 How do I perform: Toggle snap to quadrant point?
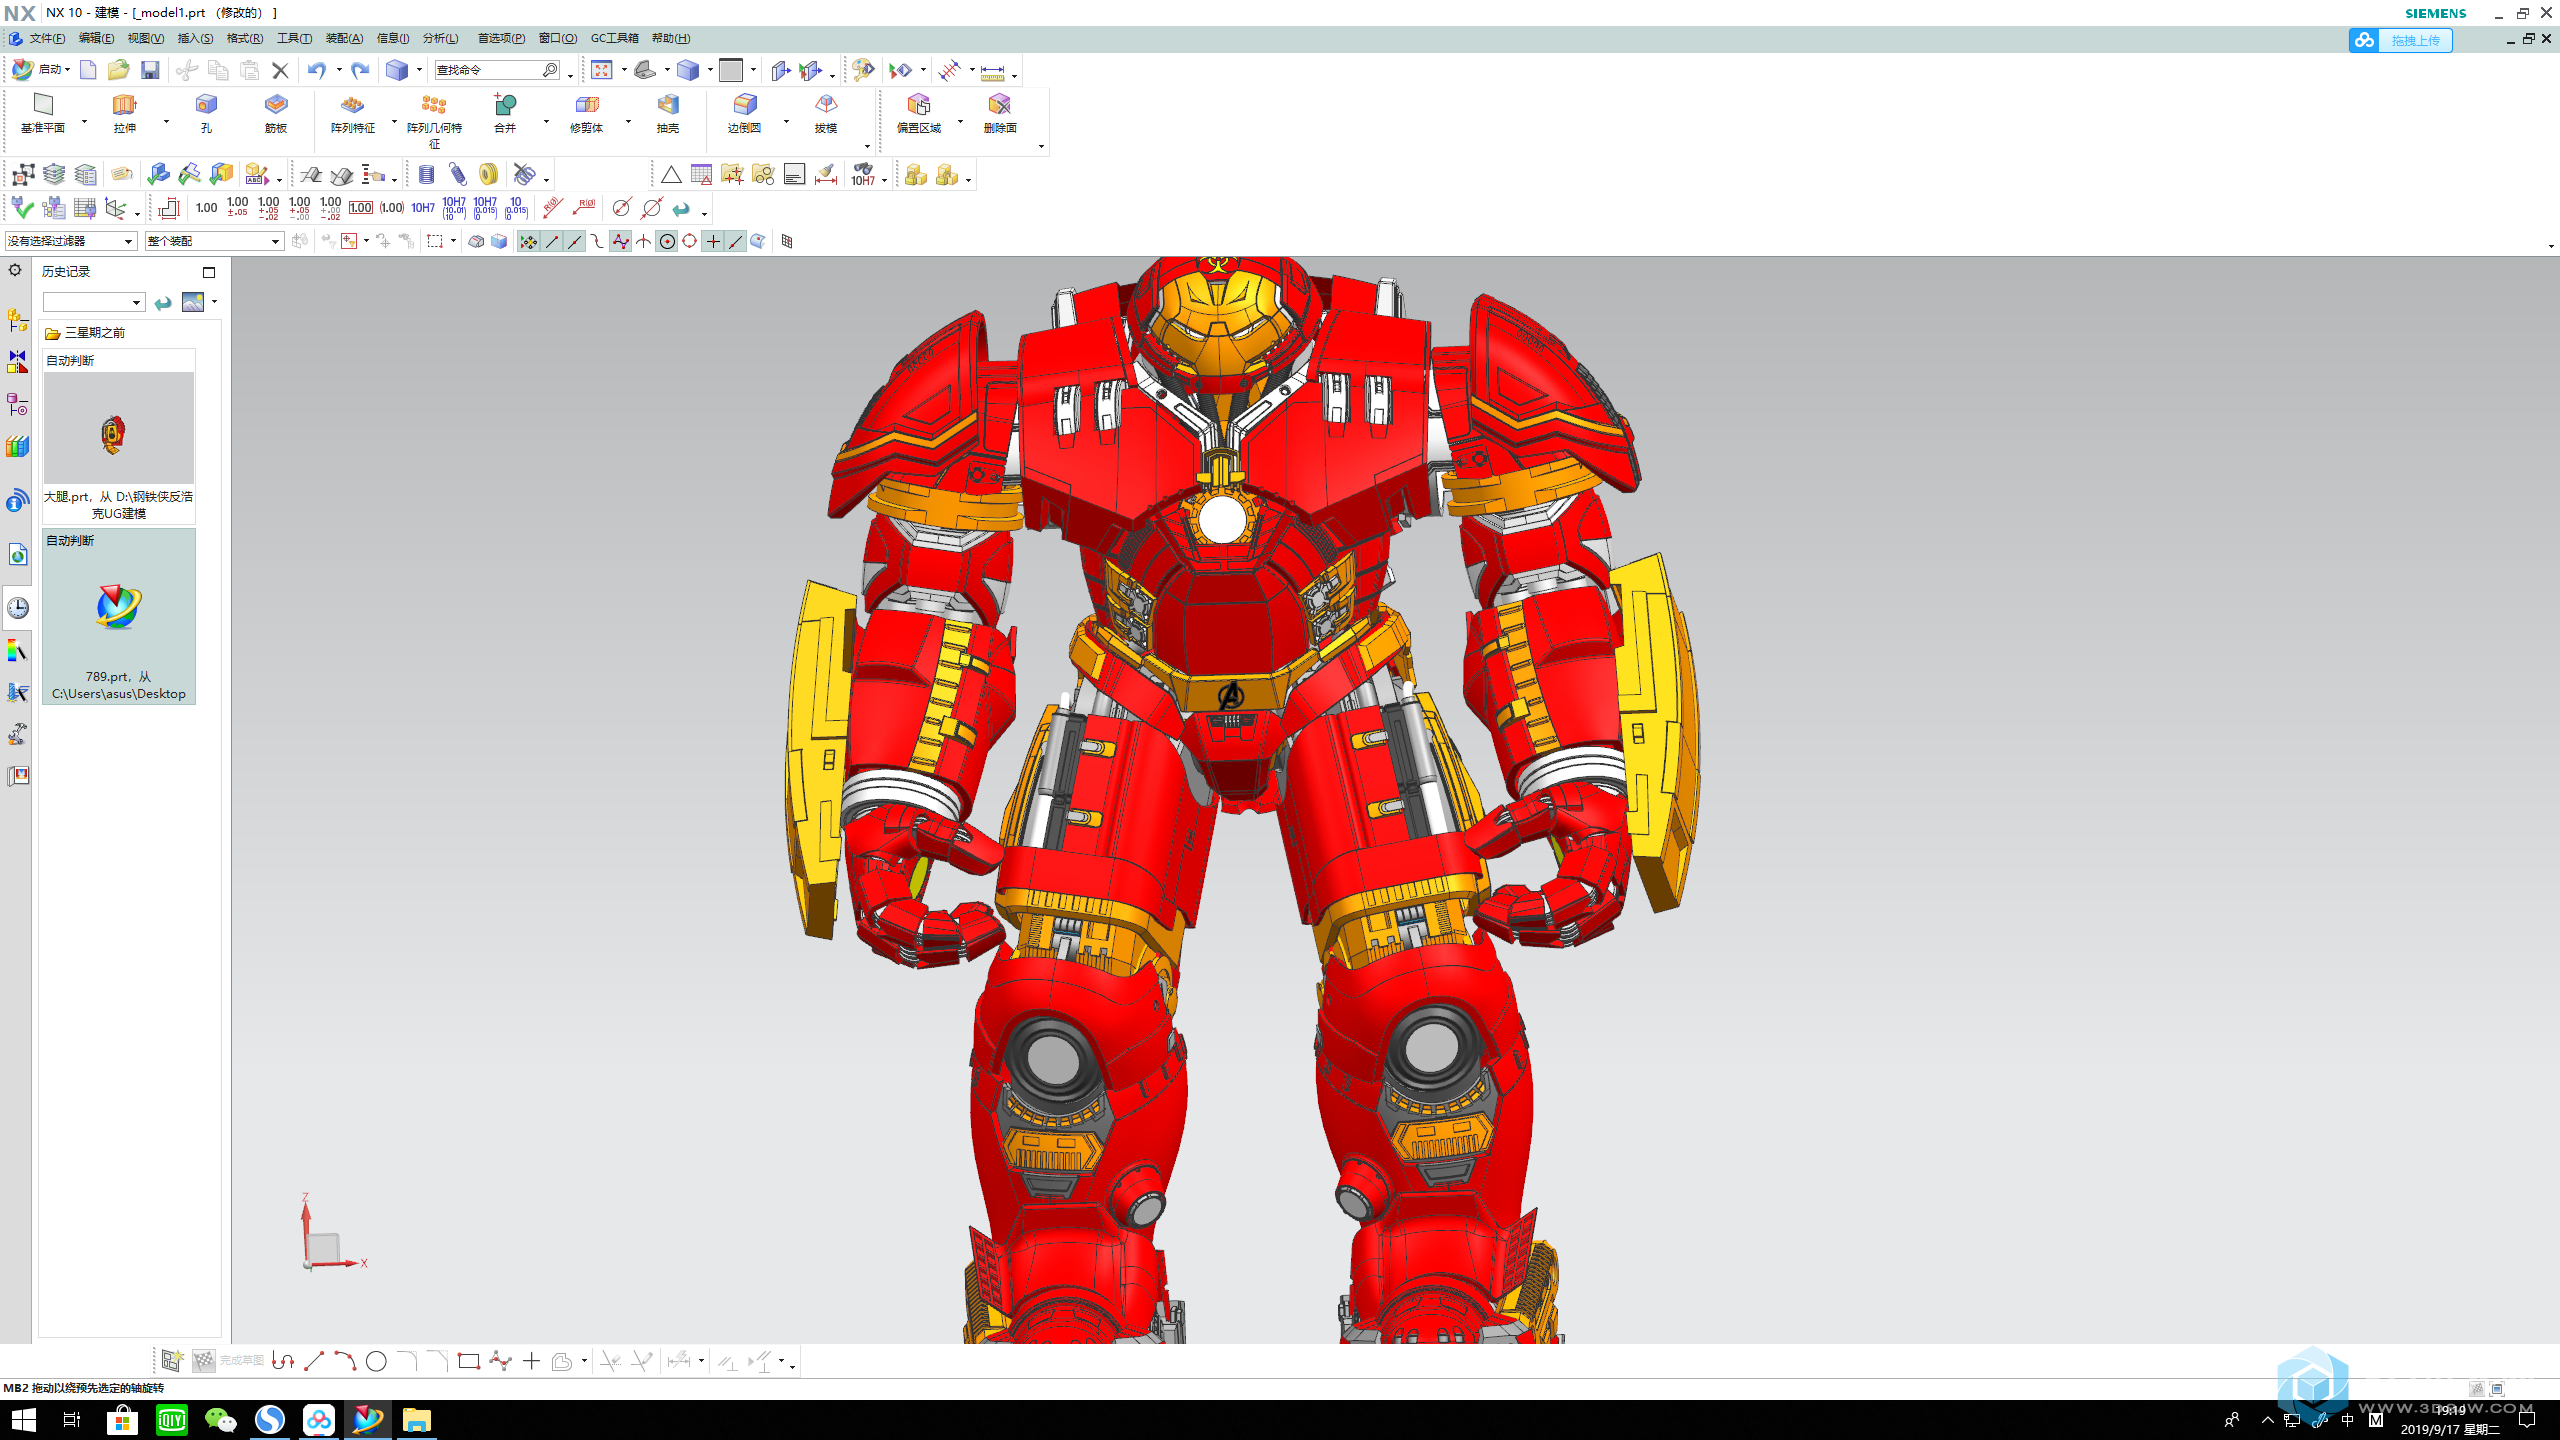(x=690, y=241)
